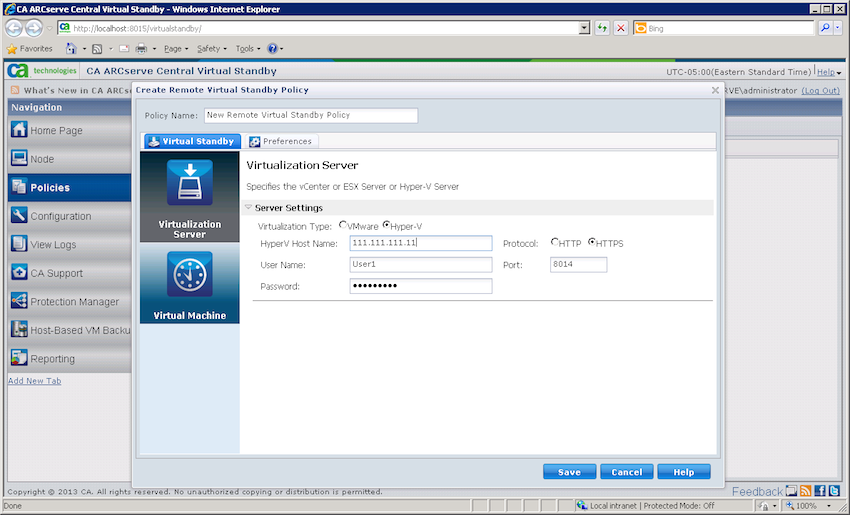
Task: Click the CA technologies logo
Action: click(42, 70)
